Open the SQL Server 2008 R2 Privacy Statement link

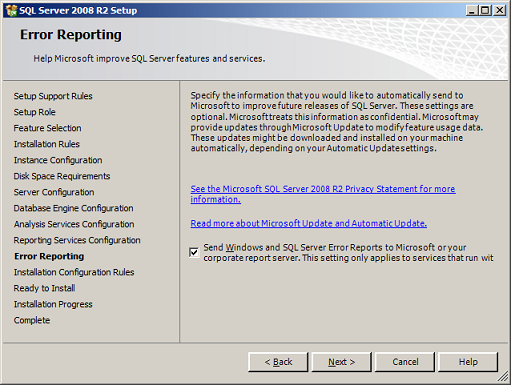pos(323,194)
